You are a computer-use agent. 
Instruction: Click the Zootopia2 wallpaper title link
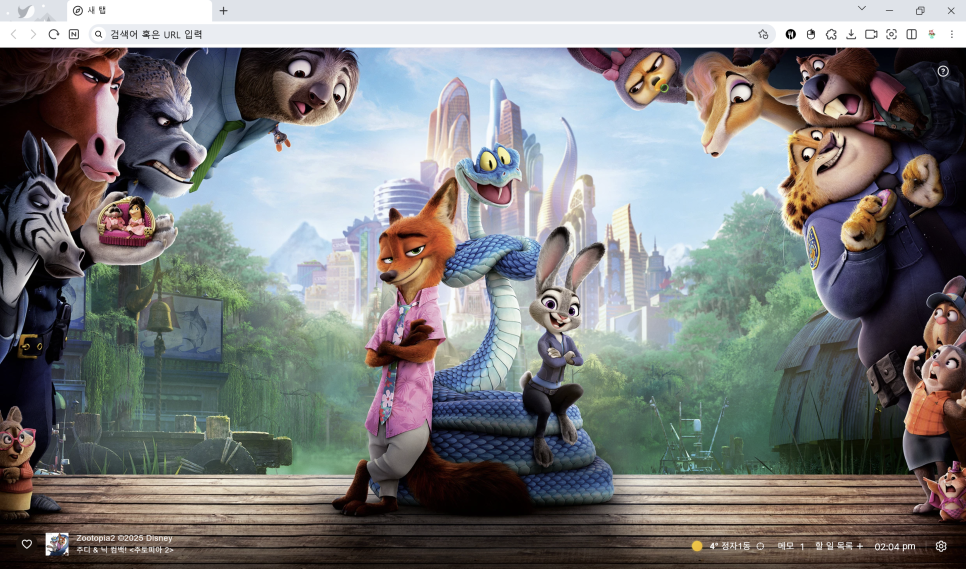pyautogui.click(x=124, y=538)
